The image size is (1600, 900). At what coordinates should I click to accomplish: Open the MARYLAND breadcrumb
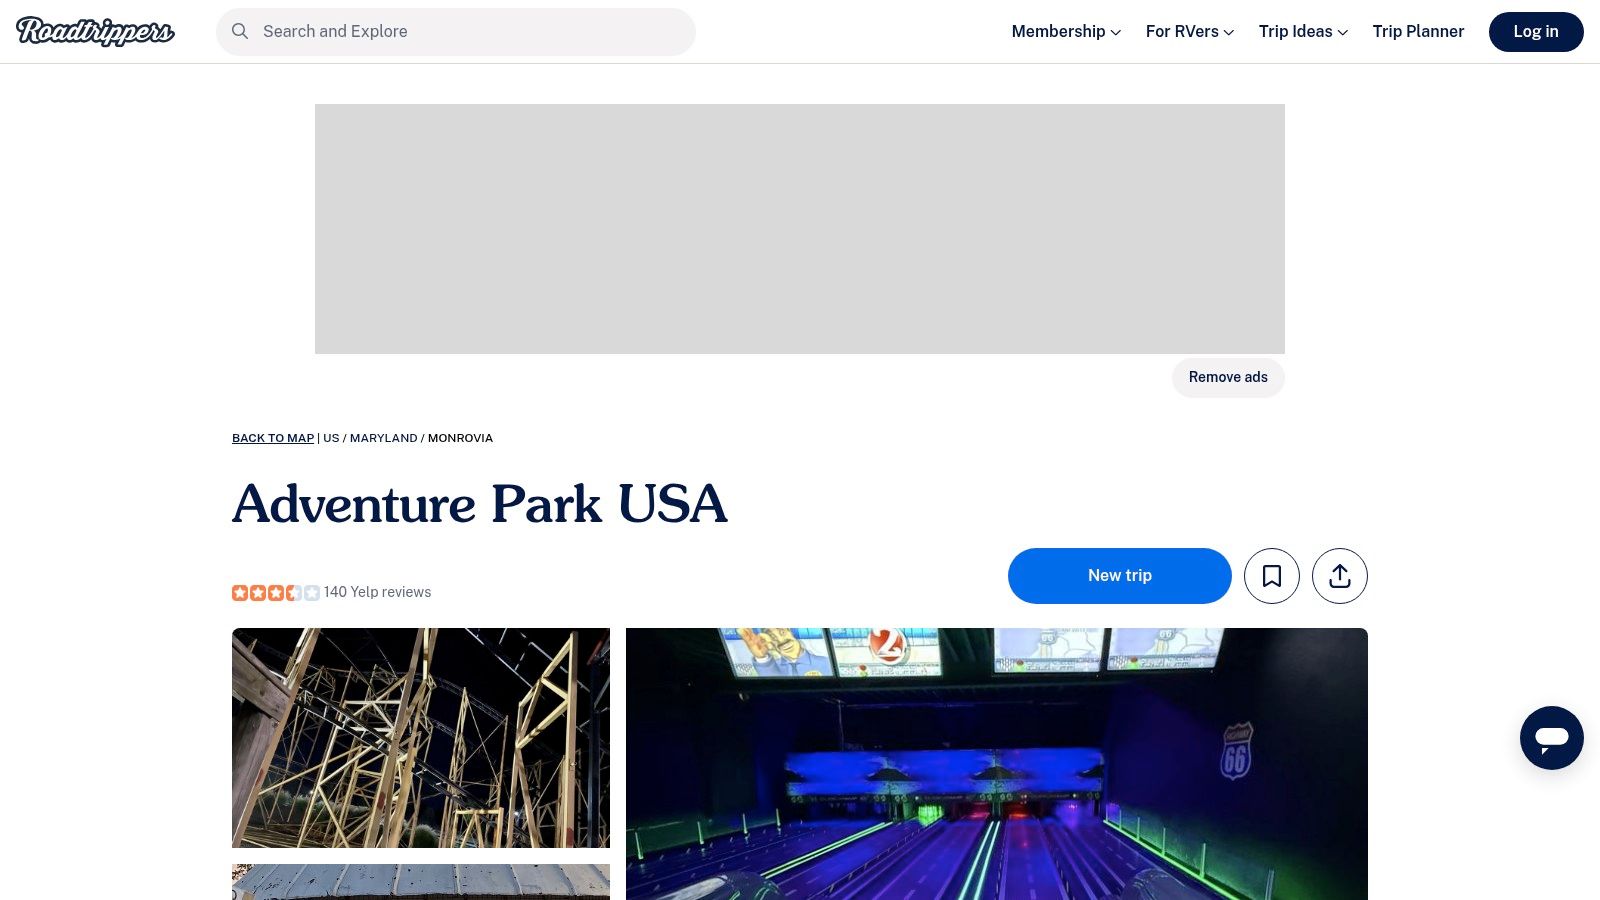(383, 438)
